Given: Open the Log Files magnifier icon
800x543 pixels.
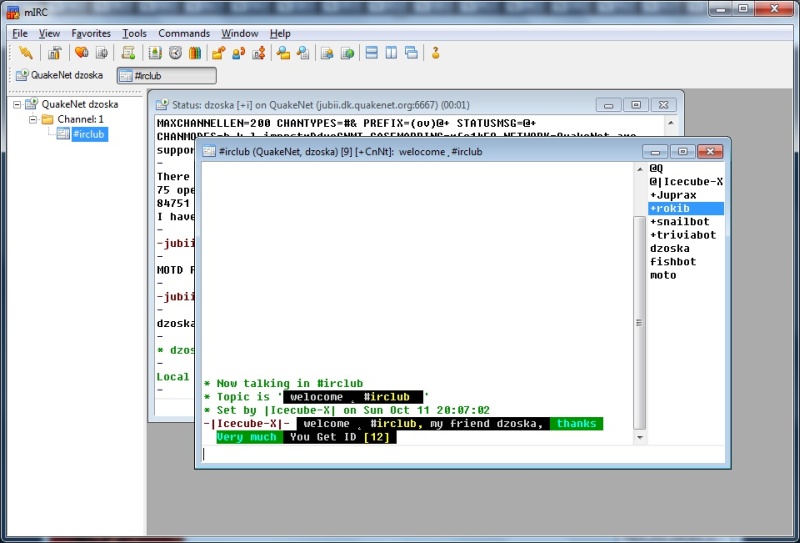Looking at the screenshot, I should pyautogui.click(x=303, y=53).
